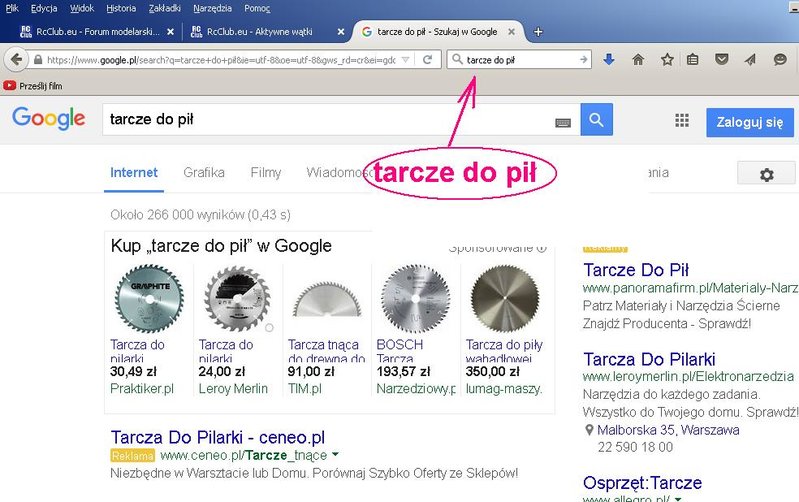This screenshot has width=799, height=502.
Task: Open the Widok menu
Action: 82,8
